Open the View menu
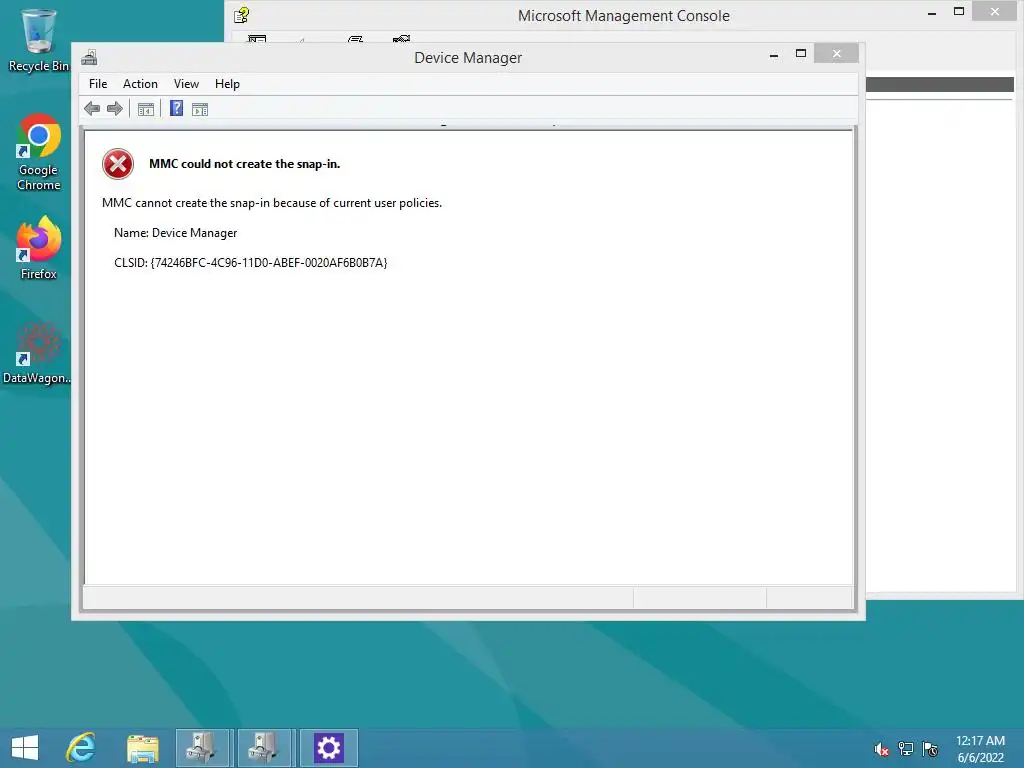The image size is (1024, 768). [x=186, y=84]
